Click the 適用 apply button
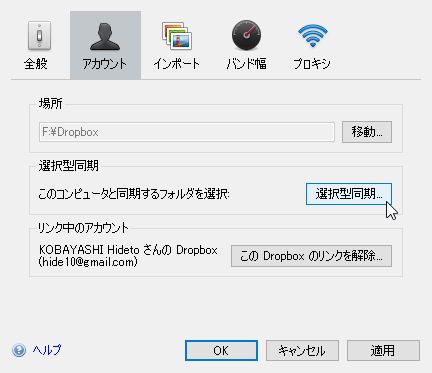The image size is (432, 373). click(x=383, y=350)
